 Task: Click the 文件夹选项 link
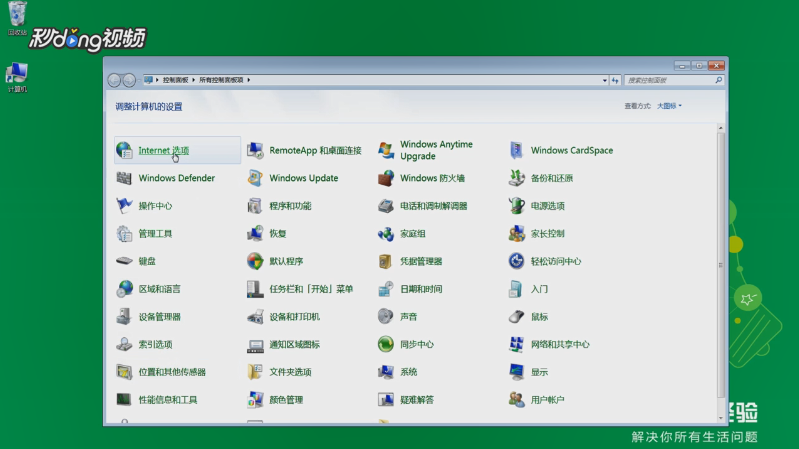point(290,372)
